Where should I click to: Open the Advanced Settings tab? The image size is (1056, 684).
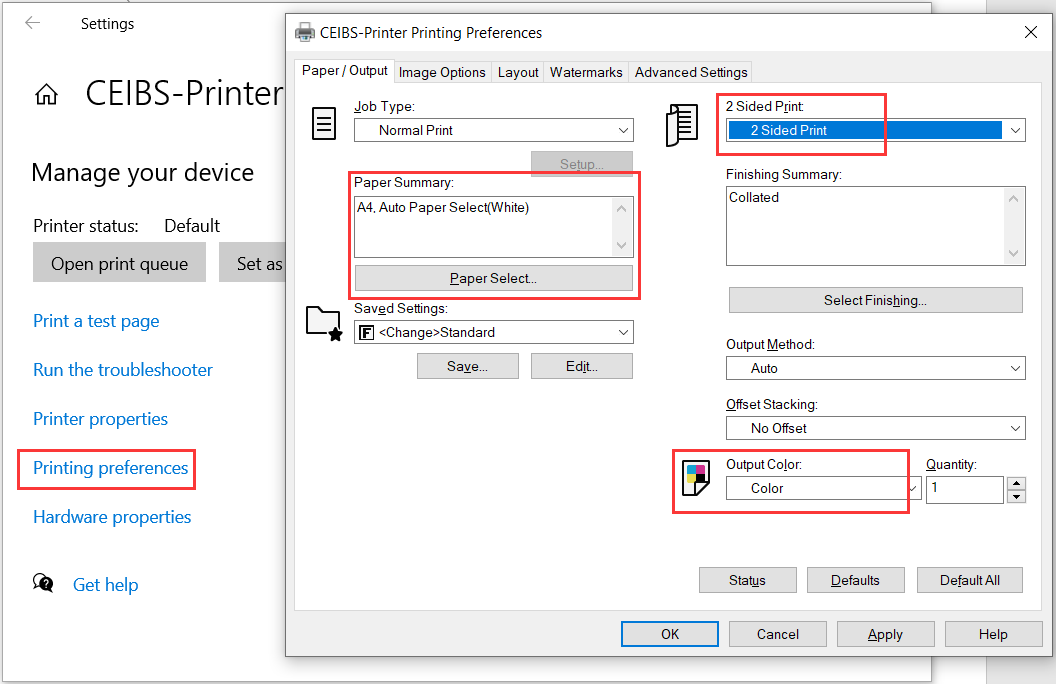click(x=690, y=72)
